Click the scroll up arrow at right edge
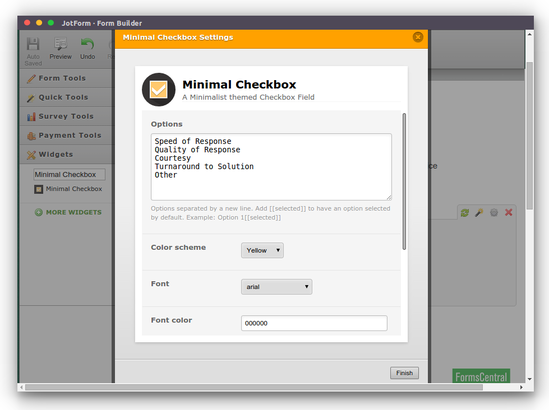This screenshot has width=549, height=410. (530, 34)
